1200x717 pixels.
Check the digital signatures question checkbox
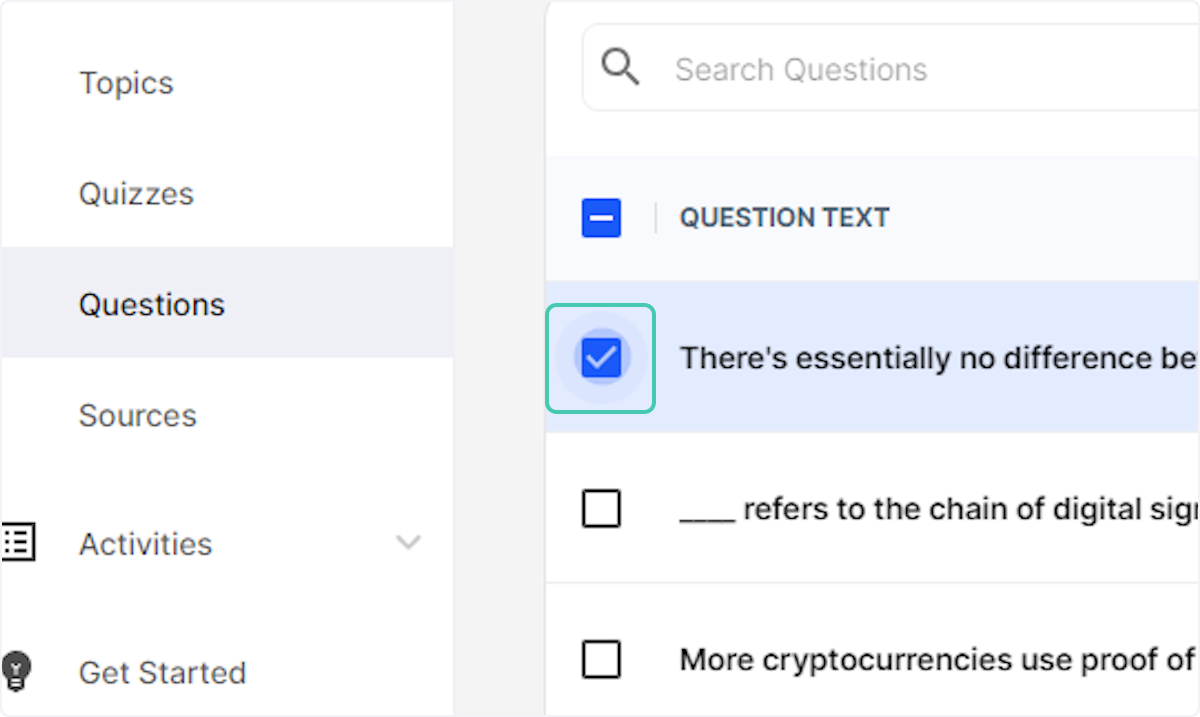(601, 508)
